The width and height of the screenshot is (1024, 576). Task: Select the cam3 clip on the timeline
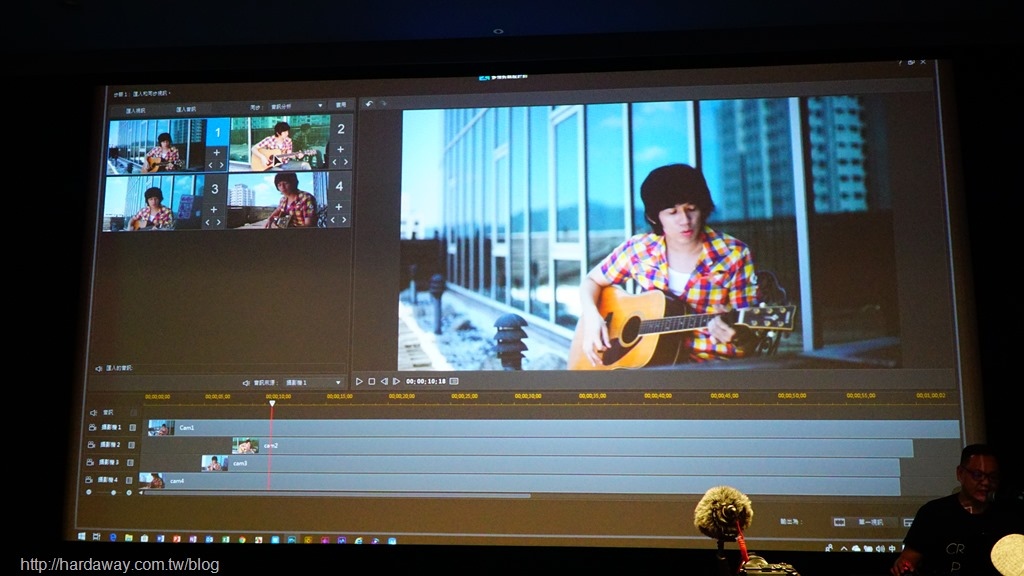(x=551, y=464)
